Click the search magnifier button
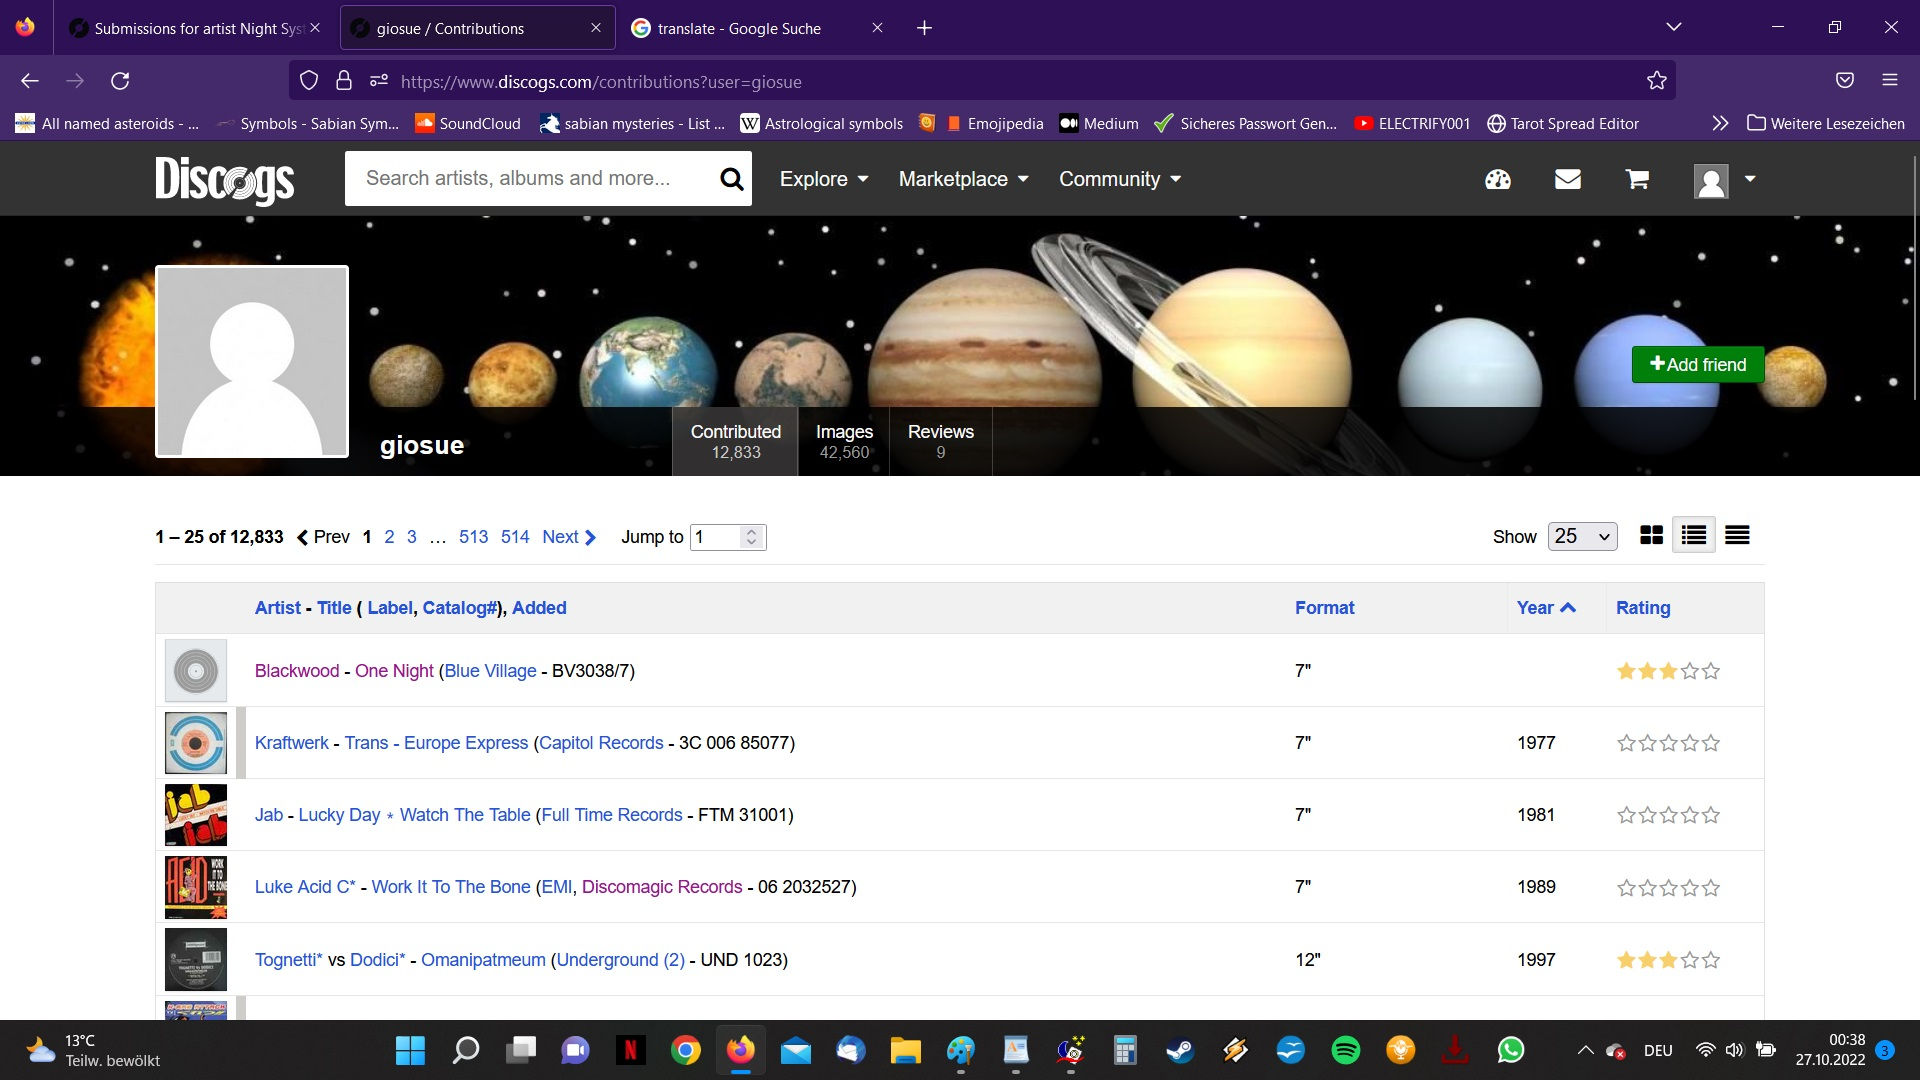This screenshot has width=1920, height=1080. (x=731, y=179)
